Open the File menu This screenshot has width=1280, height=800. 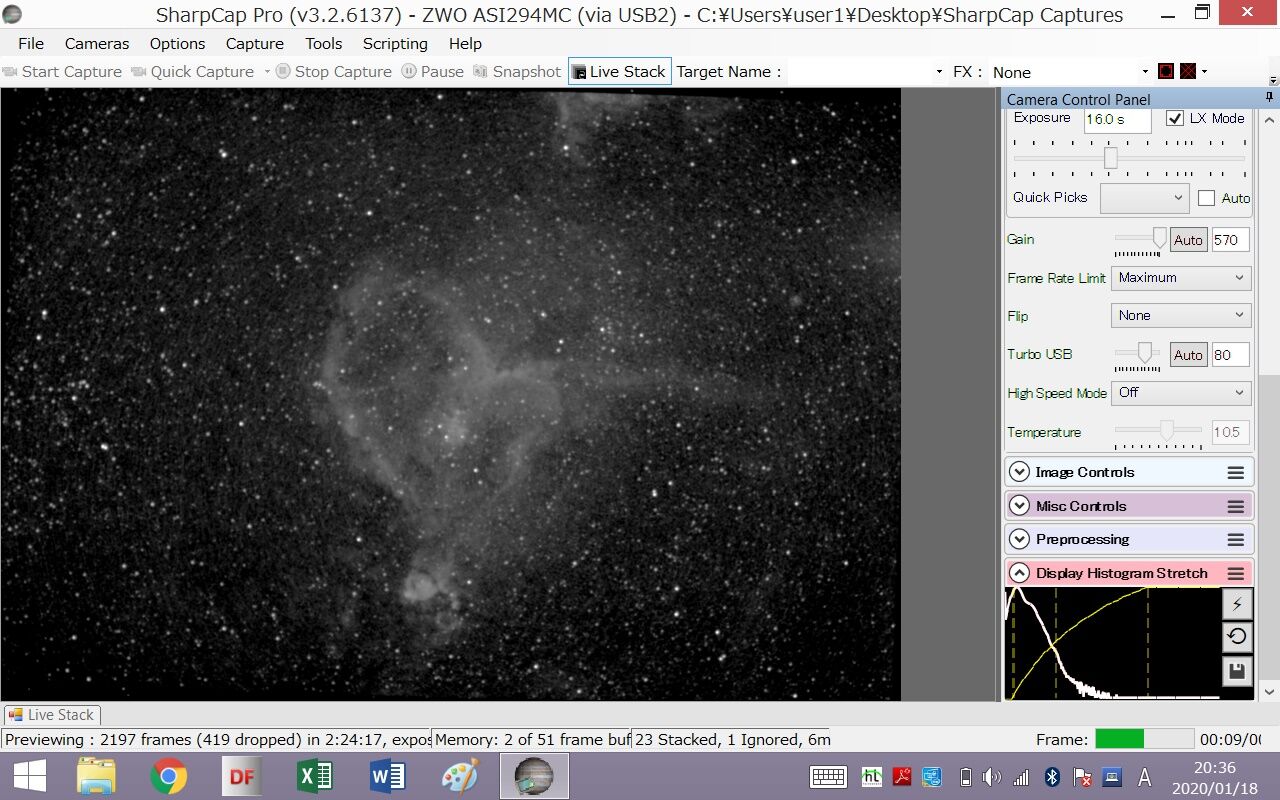click(x=31, y=43)
